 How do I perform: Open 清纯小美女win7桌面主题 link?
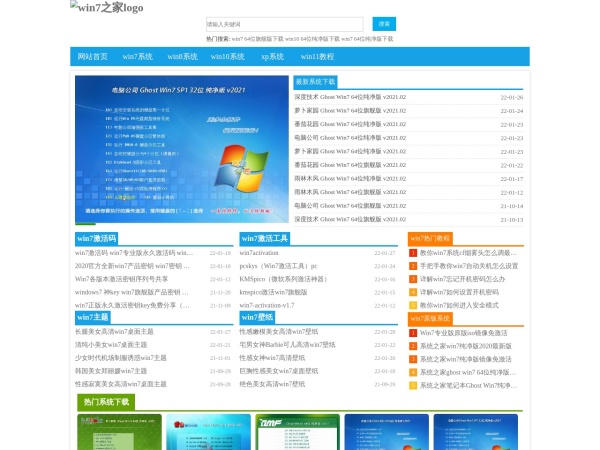(111, 345)
